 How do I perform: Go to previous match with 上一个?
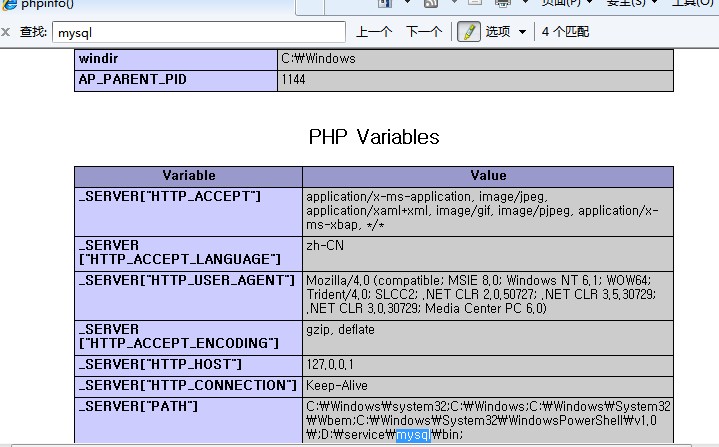(x=374, y=32)
